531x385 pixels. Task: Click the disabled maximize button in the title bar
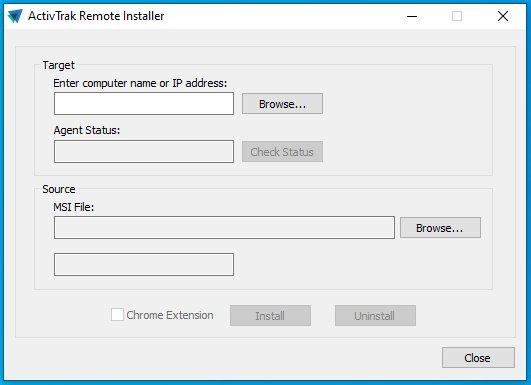point(457,16)
